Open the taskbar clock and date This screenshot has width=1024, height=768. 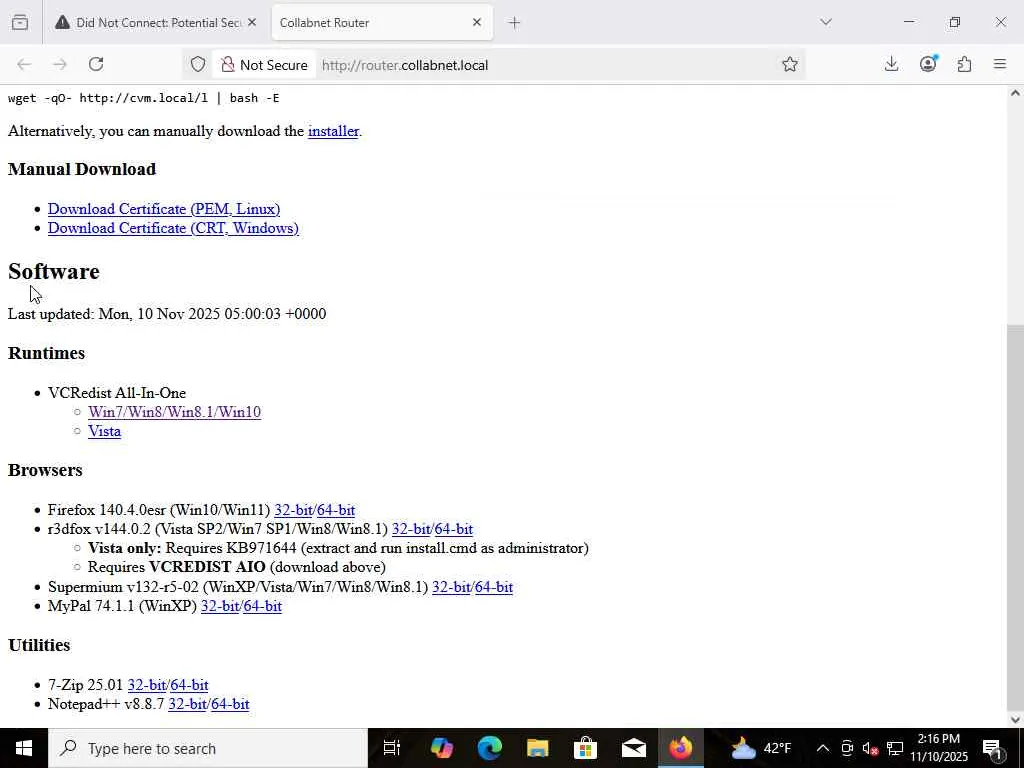coord(939,748)
